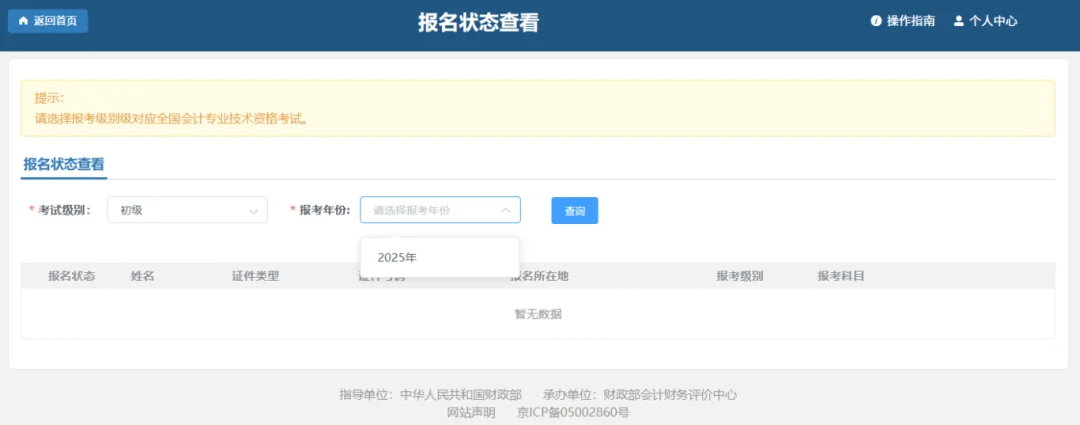Click inside the 报考年份 selection field

(430, 210)
